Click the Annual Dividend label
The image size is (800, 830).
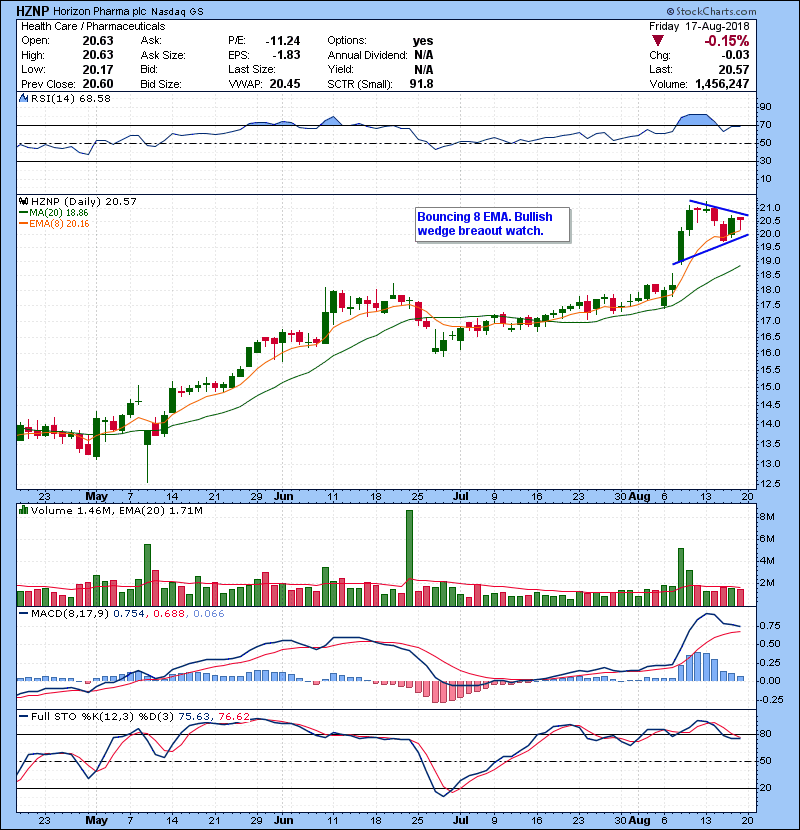[x=367, y=55]
